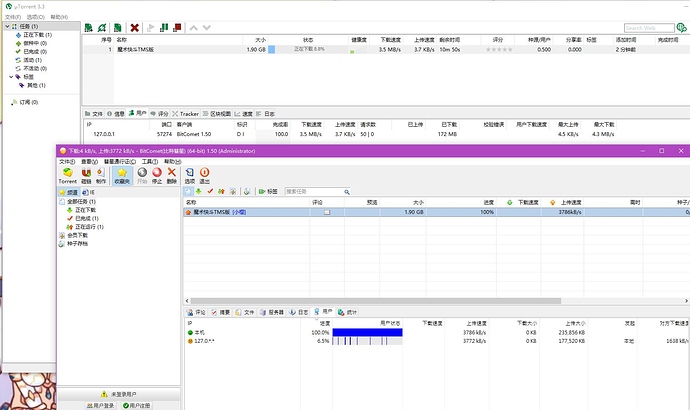690x410 pixels.
Task: Switch to the IE tab in BitComet sidebar
Action: (x=89, y=192)
